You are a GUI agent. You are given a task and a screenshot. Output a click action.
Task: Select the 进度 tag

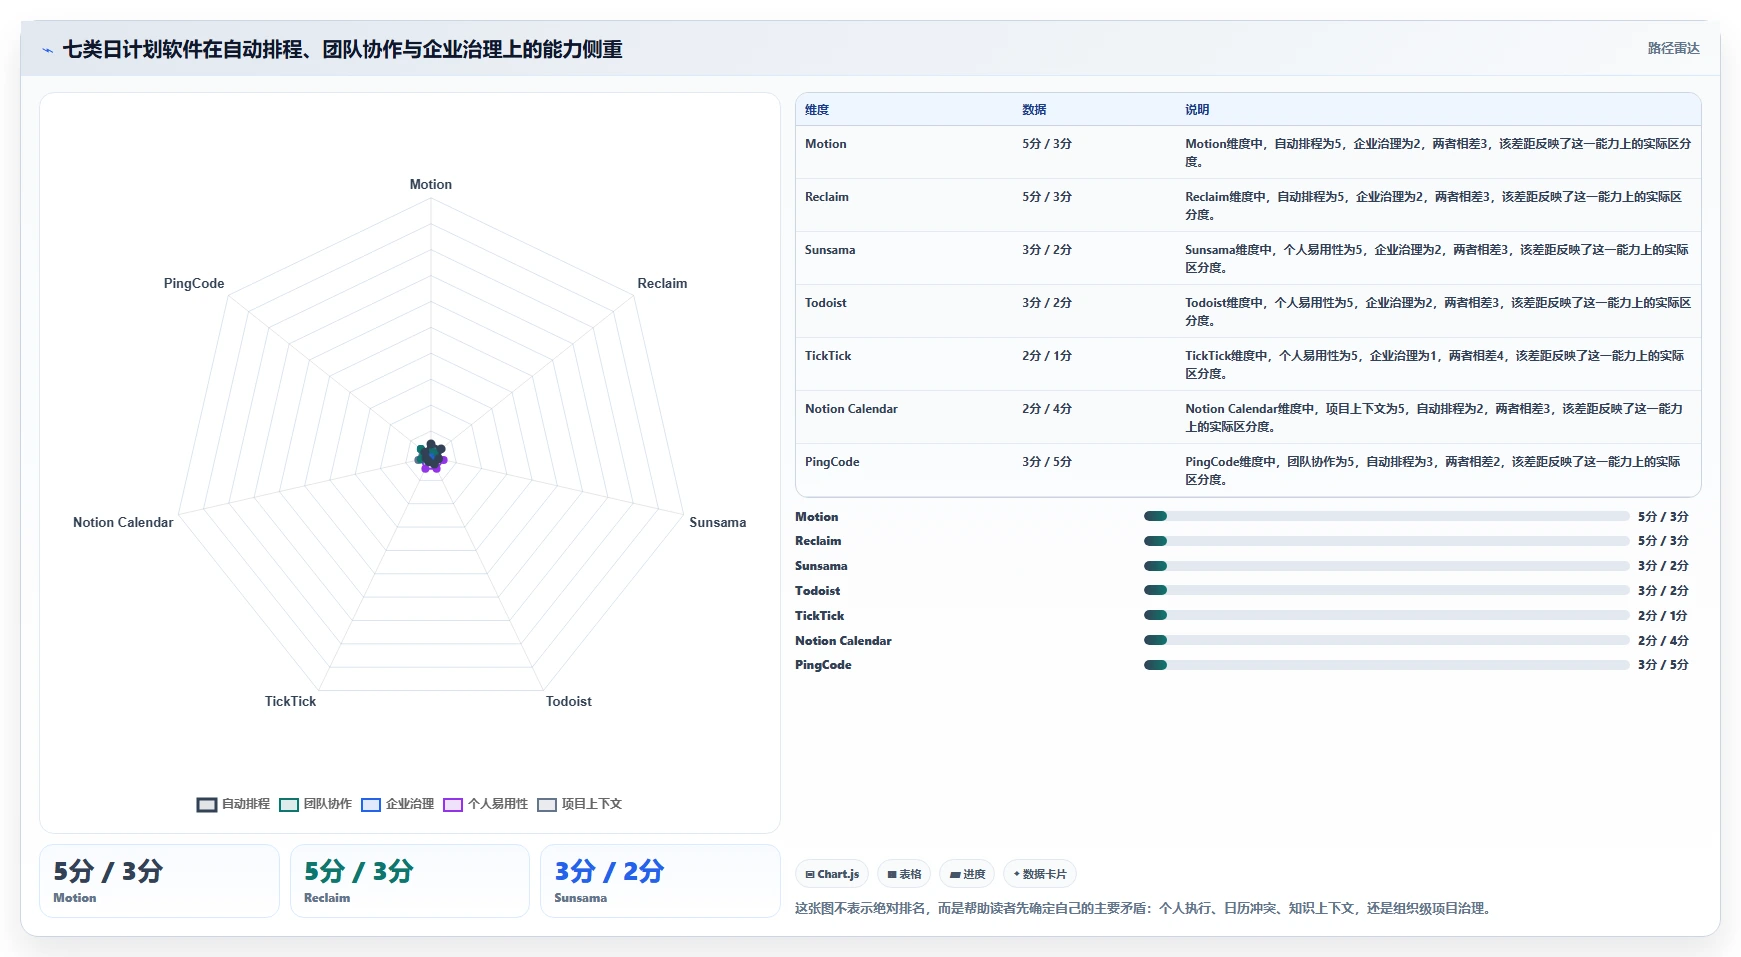click(967, 874)
